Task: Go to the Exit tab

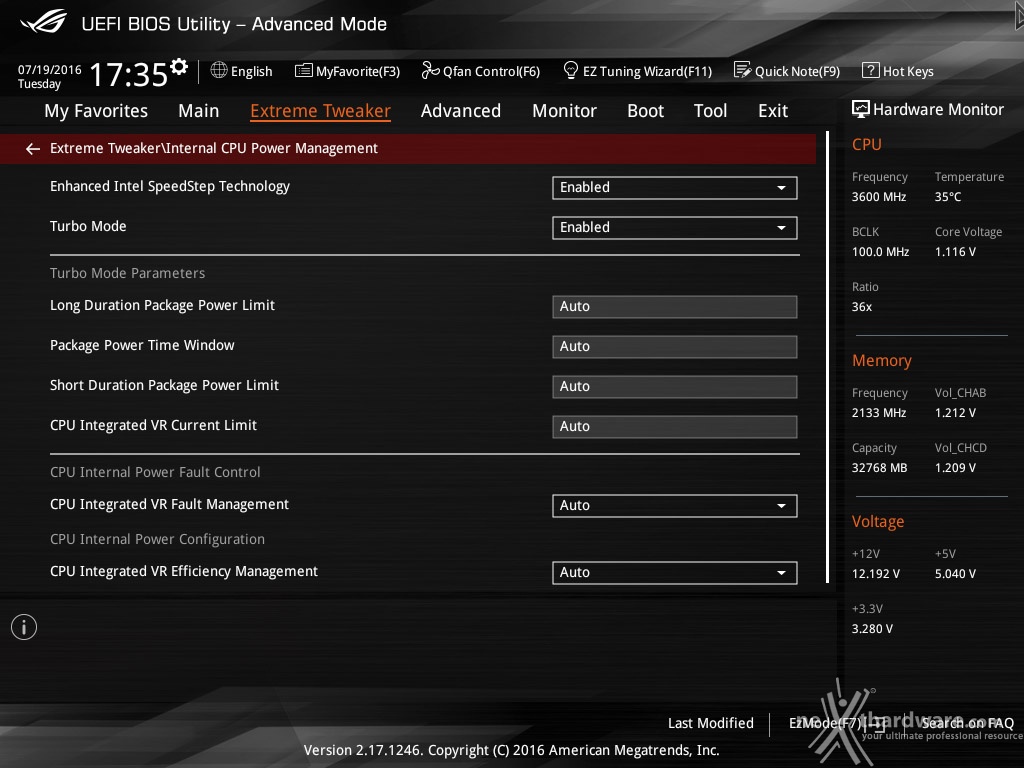Action: [x=773, y=111]
